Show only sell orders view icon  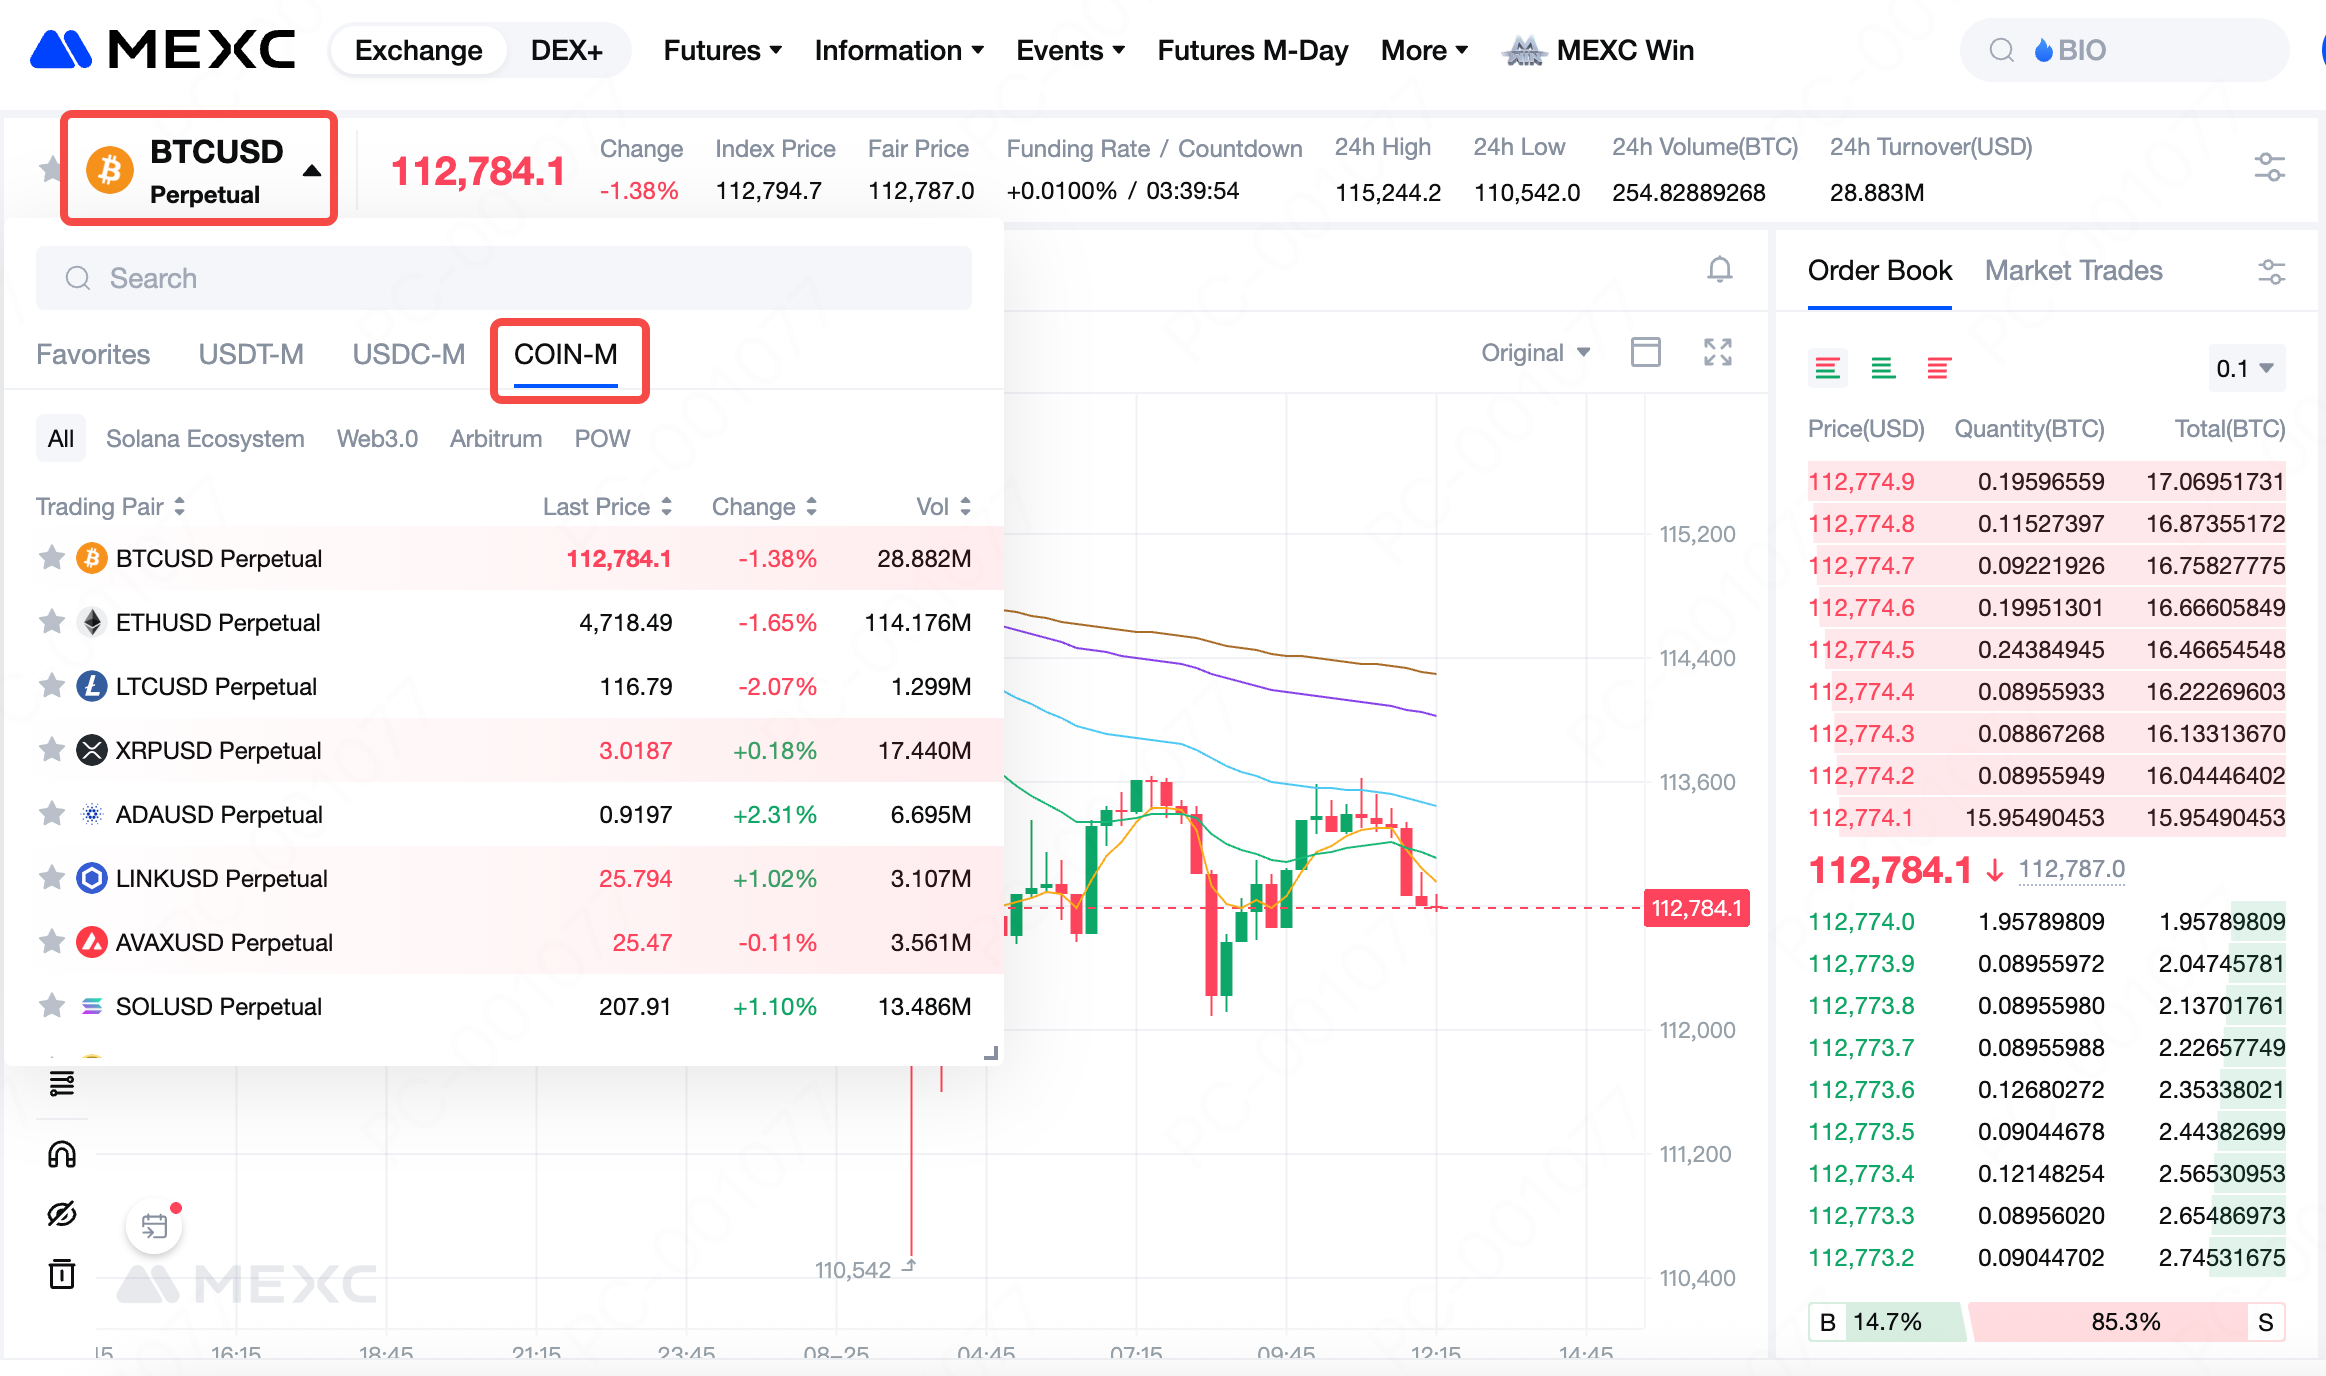(1938, 369)
